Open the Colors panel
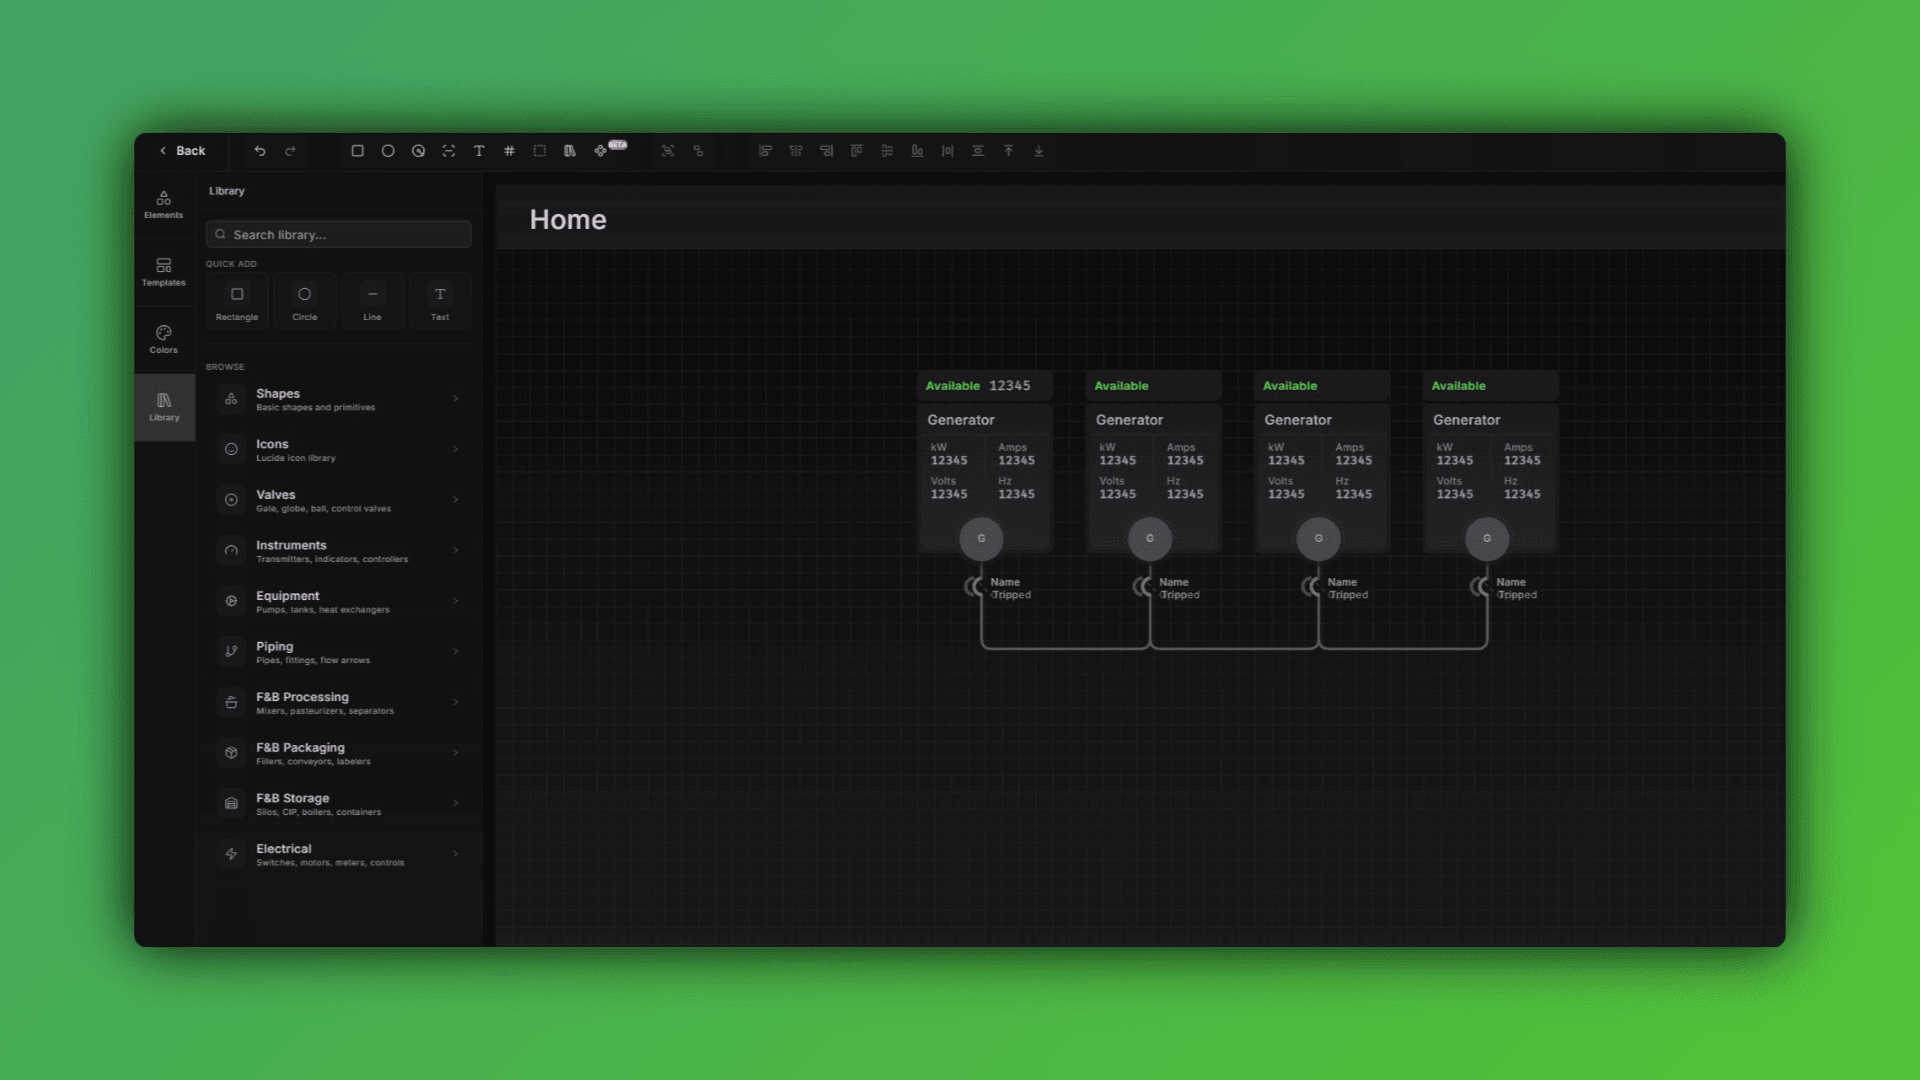 pyautogui.click(x=163, y=339)
